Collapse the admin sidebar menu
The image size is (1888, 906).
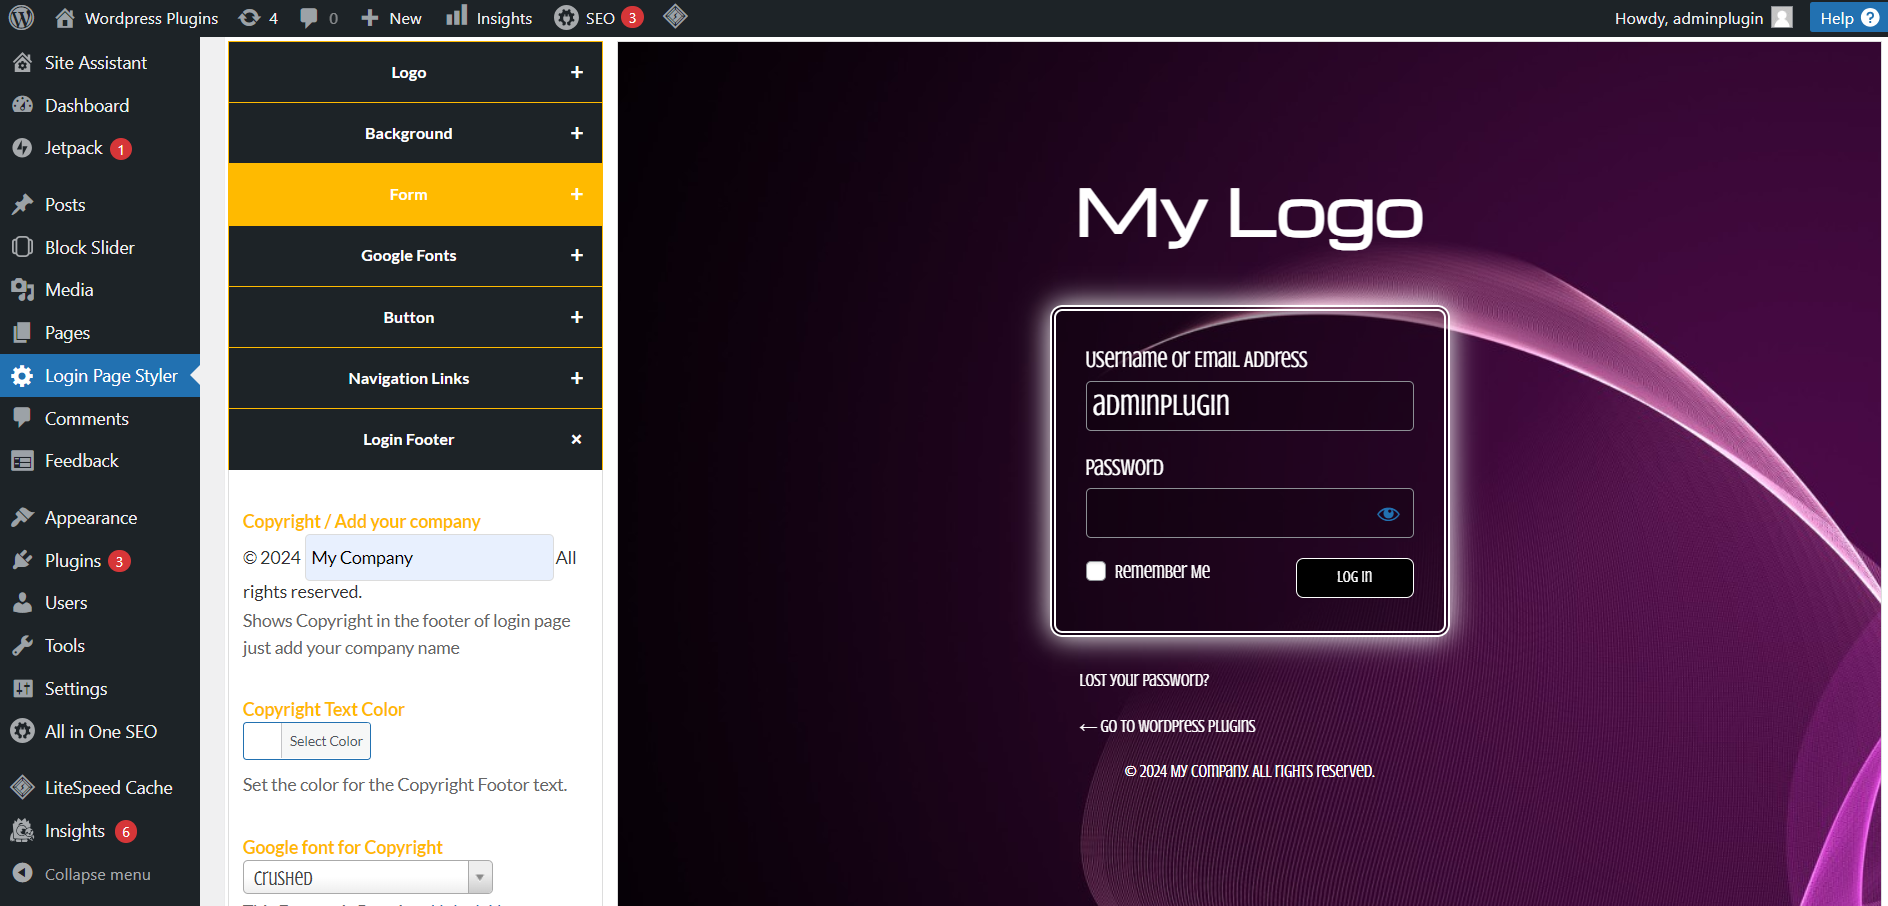click(100, 874)
